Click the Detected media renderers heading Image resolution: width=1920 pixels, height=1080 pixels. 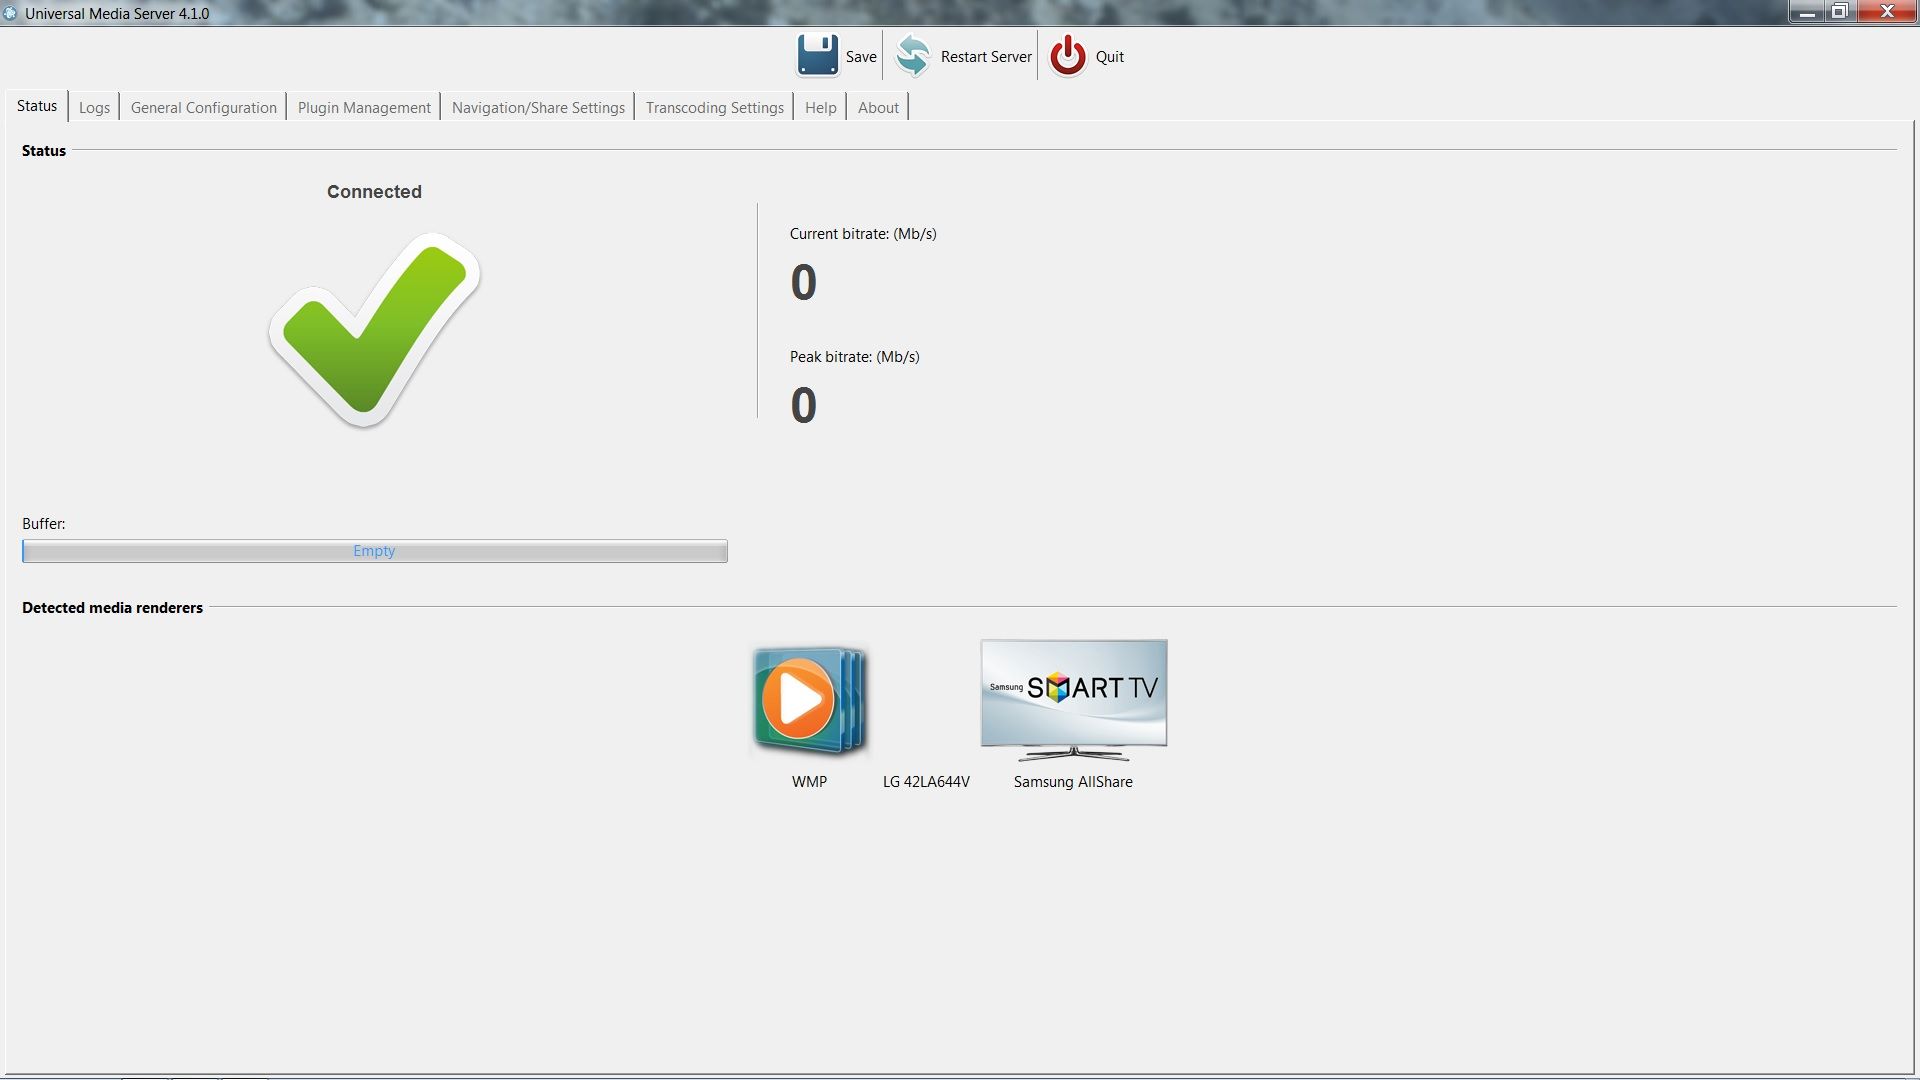[112, 608]
